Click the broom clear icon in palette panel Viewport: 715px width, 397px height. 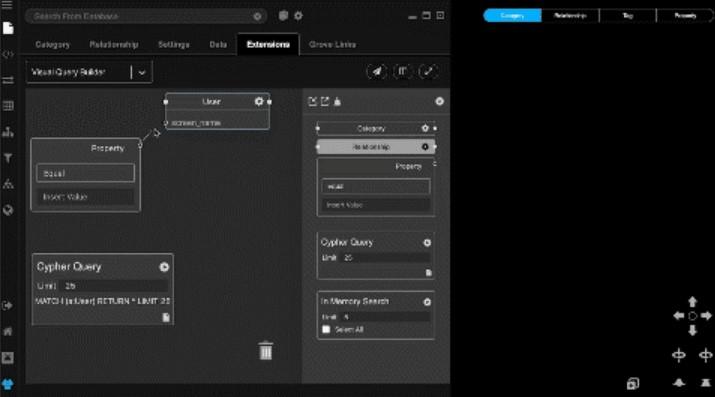(x=337, y=101)
